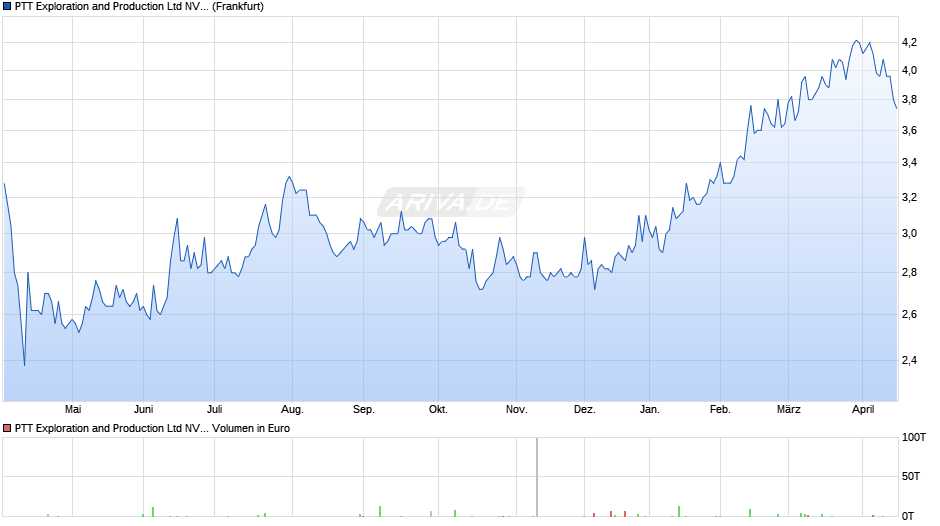Click the 50T volume axis label
This screenshot has height=526, width=940.
click(911, 476)
